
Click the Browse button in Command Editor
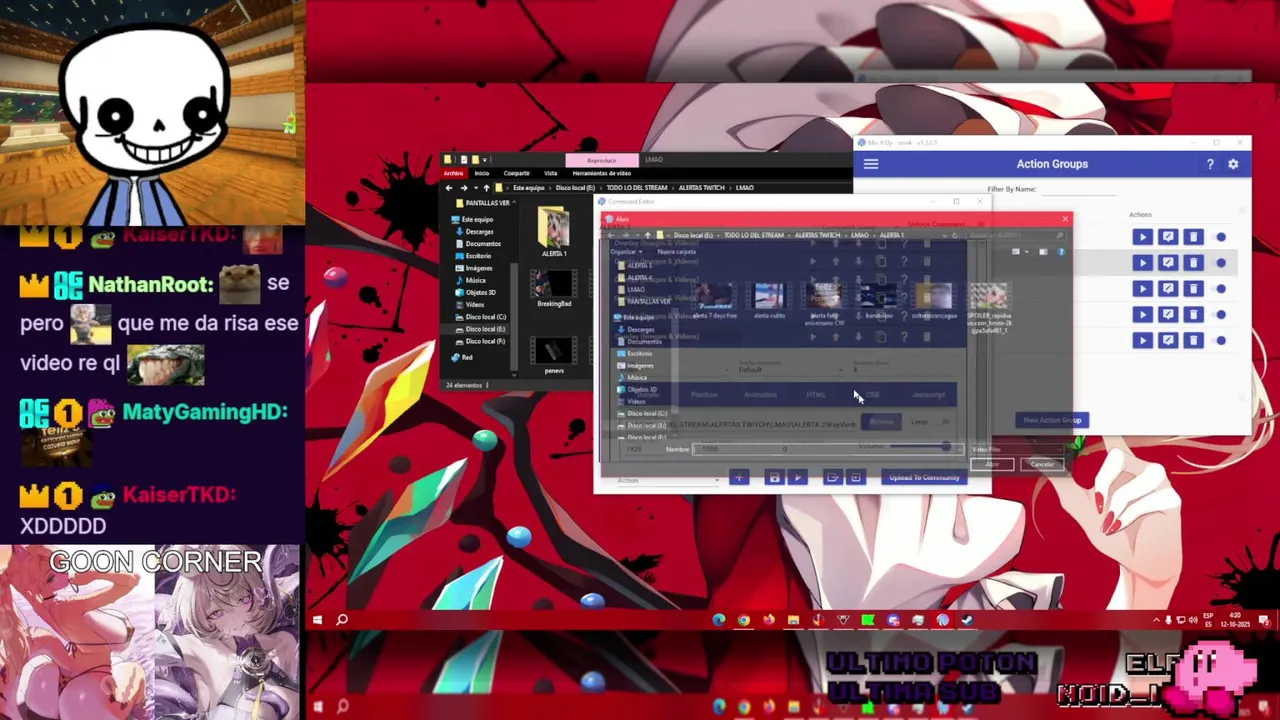(x=881, y=422)
